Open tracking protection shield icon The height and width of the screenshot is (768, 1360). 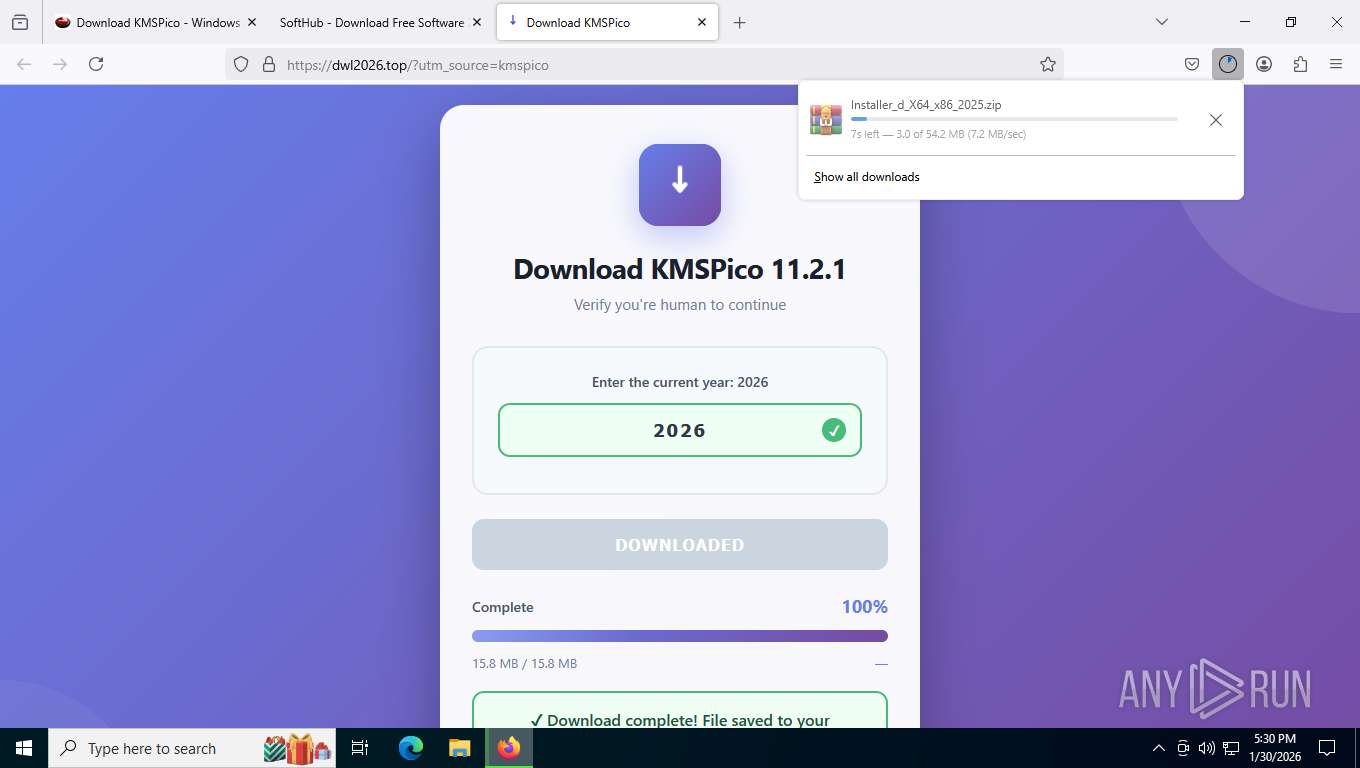241,64
